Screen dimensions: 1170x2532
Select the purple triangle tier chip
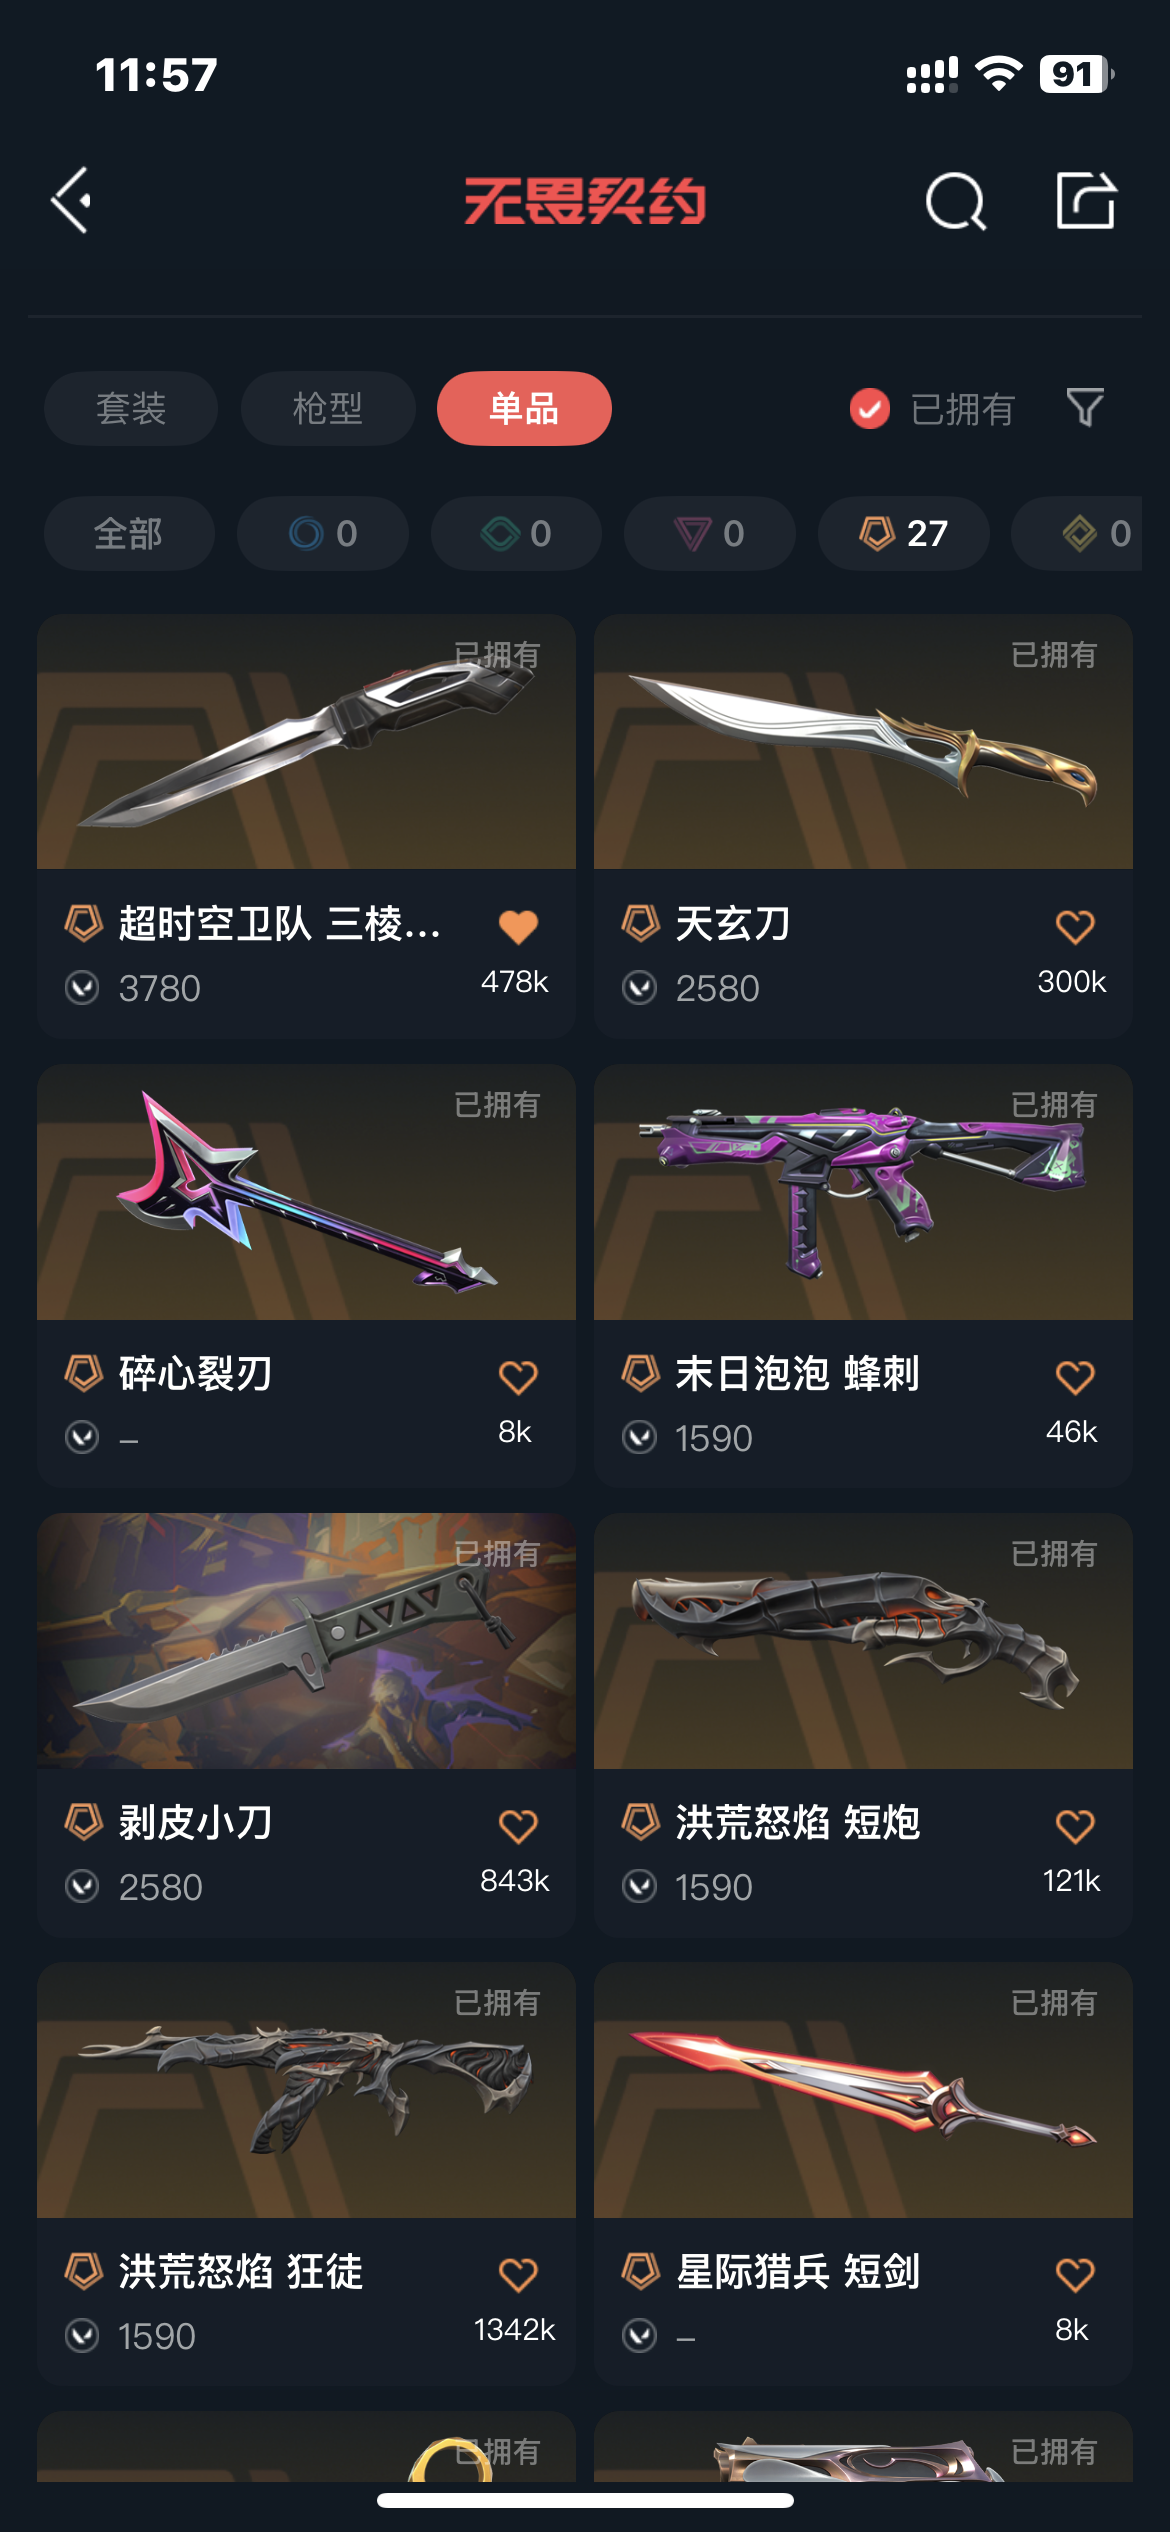[x=710, y=534]
